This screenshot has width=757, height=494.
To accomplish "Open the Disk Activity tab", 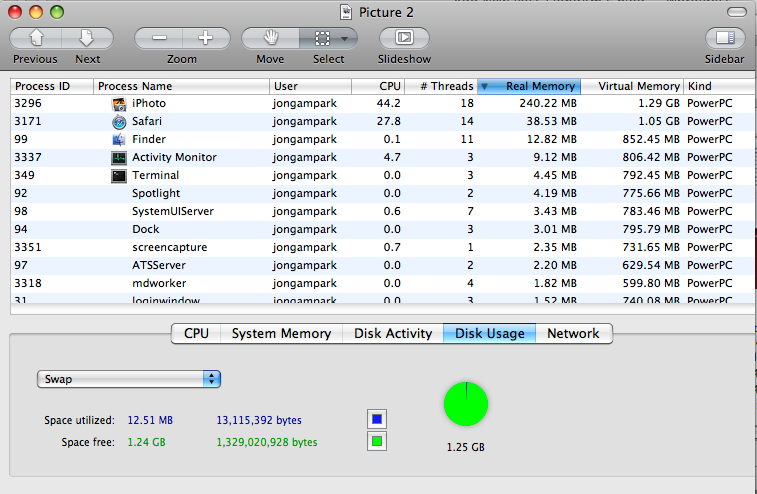I will (393, 334).
